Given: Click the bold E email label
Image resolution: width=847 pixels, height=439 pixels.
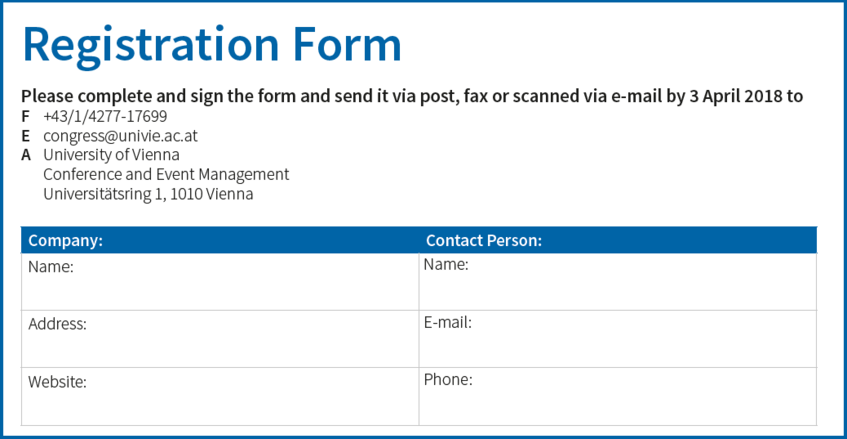Looking at the screenshot, I should tap(25, 136).
